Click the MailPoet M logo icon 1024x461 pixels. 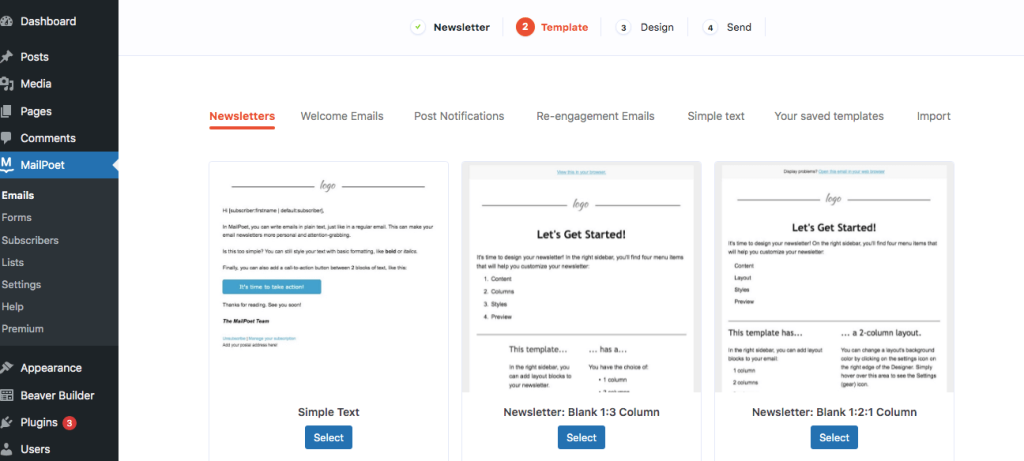pyautogui.click(x=7, y=165)
